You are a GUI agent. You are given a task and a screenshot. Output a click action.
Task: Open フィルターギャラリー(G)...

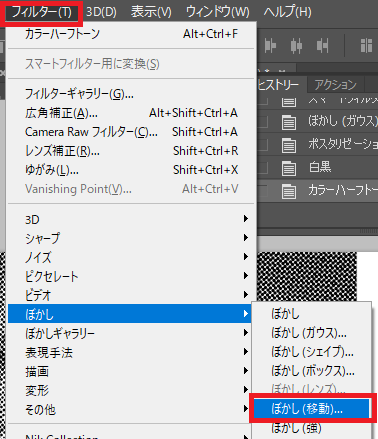(131, 94)
